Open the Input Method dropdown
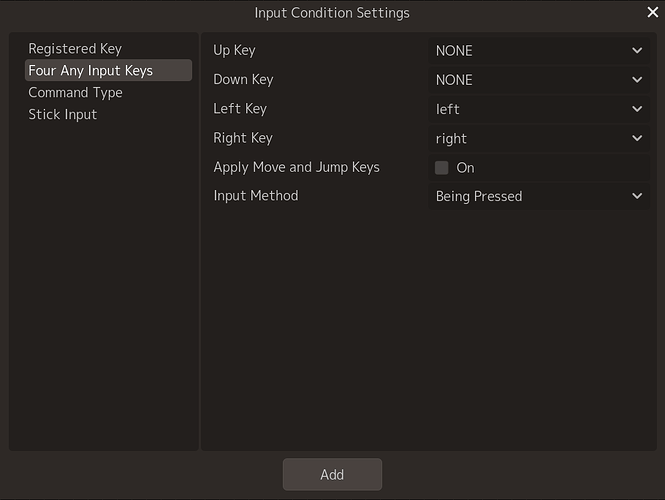 tap(539, 196)
